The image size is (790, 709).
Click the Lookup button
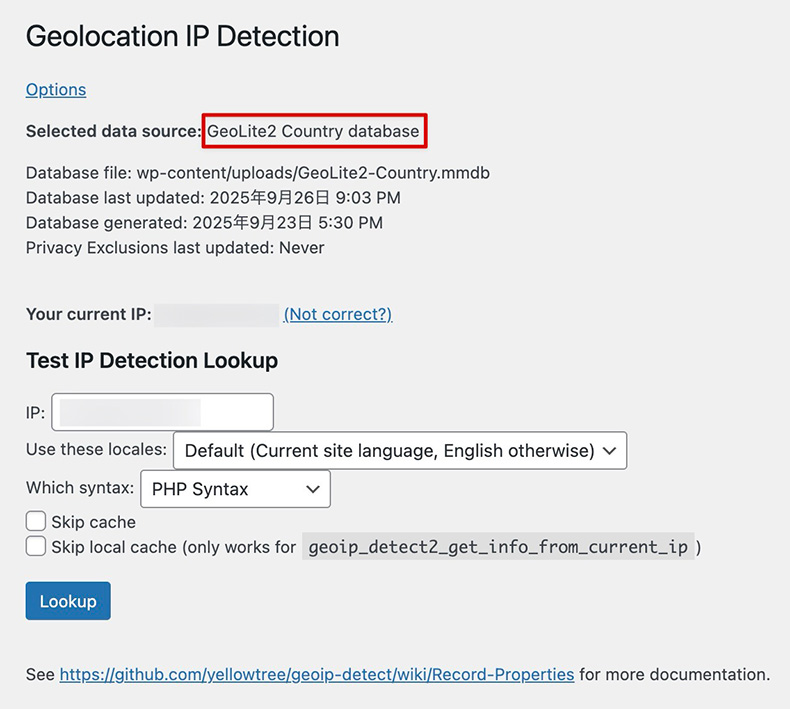(x=68, y=601)
